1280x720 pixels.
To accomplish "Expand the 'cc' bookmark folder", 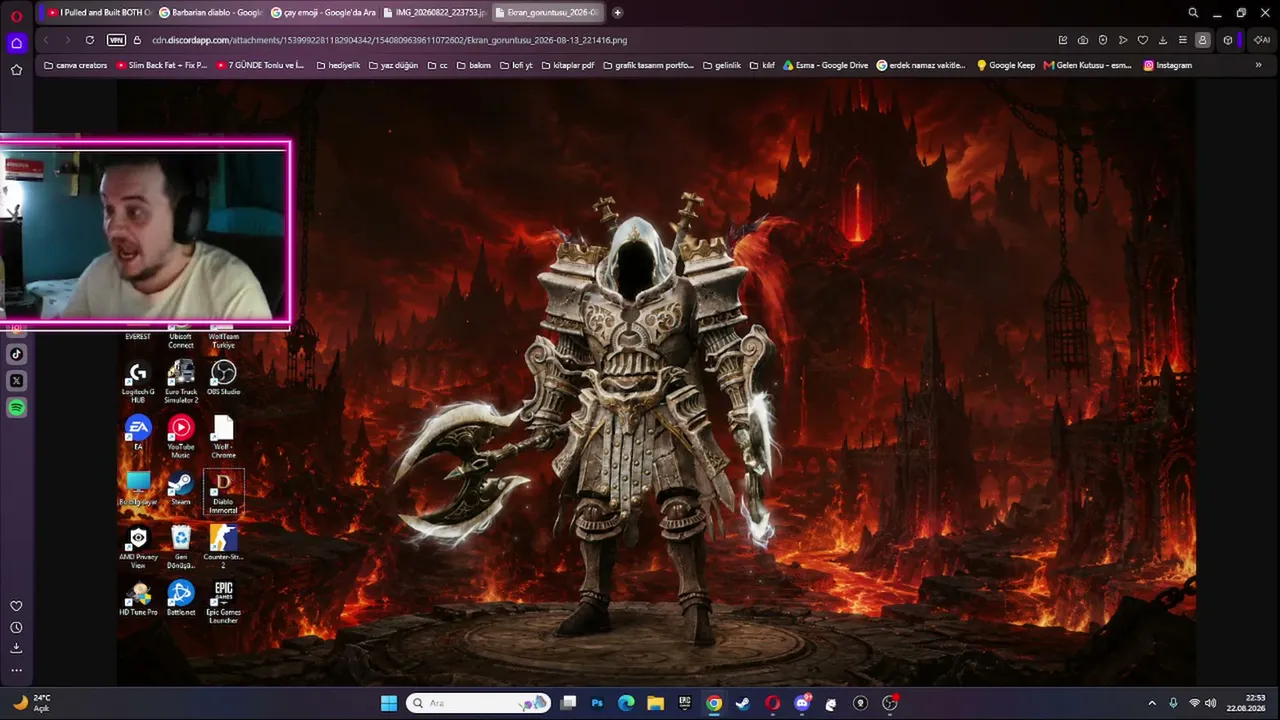I will tap(437, 65).
